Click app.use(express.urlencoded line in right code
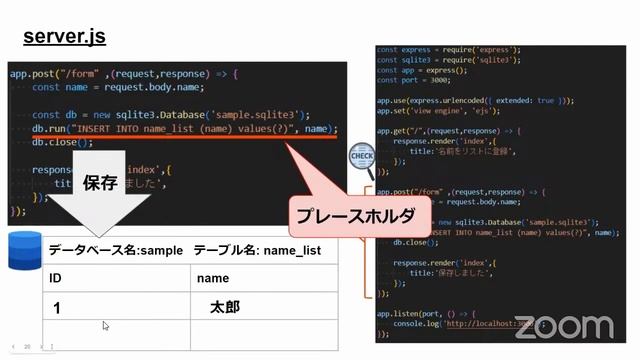 475,101
